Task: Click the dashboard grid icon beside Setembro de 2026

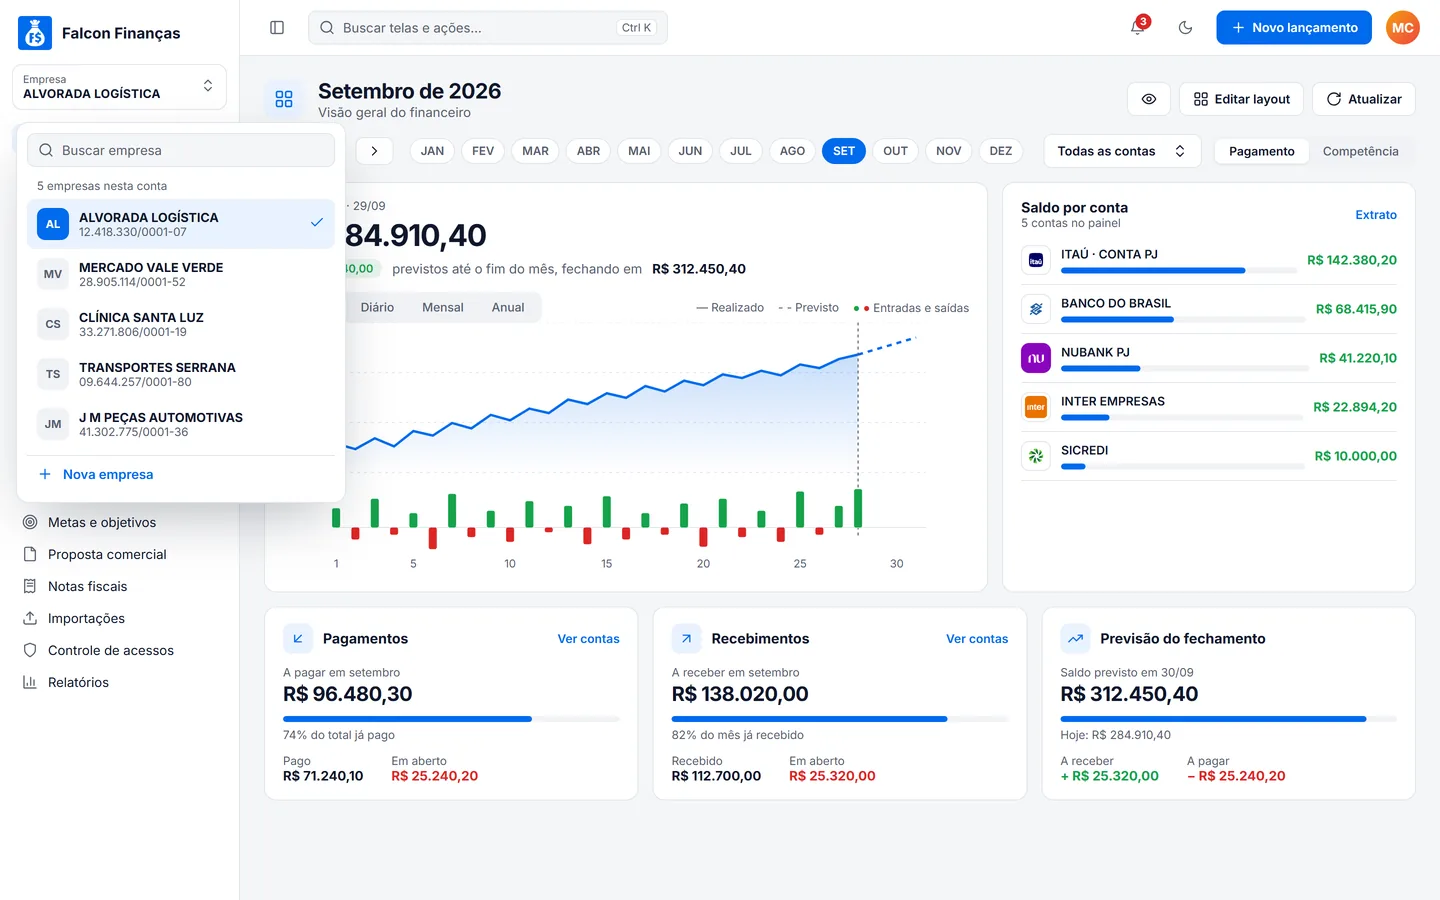Action: point(284,99)
